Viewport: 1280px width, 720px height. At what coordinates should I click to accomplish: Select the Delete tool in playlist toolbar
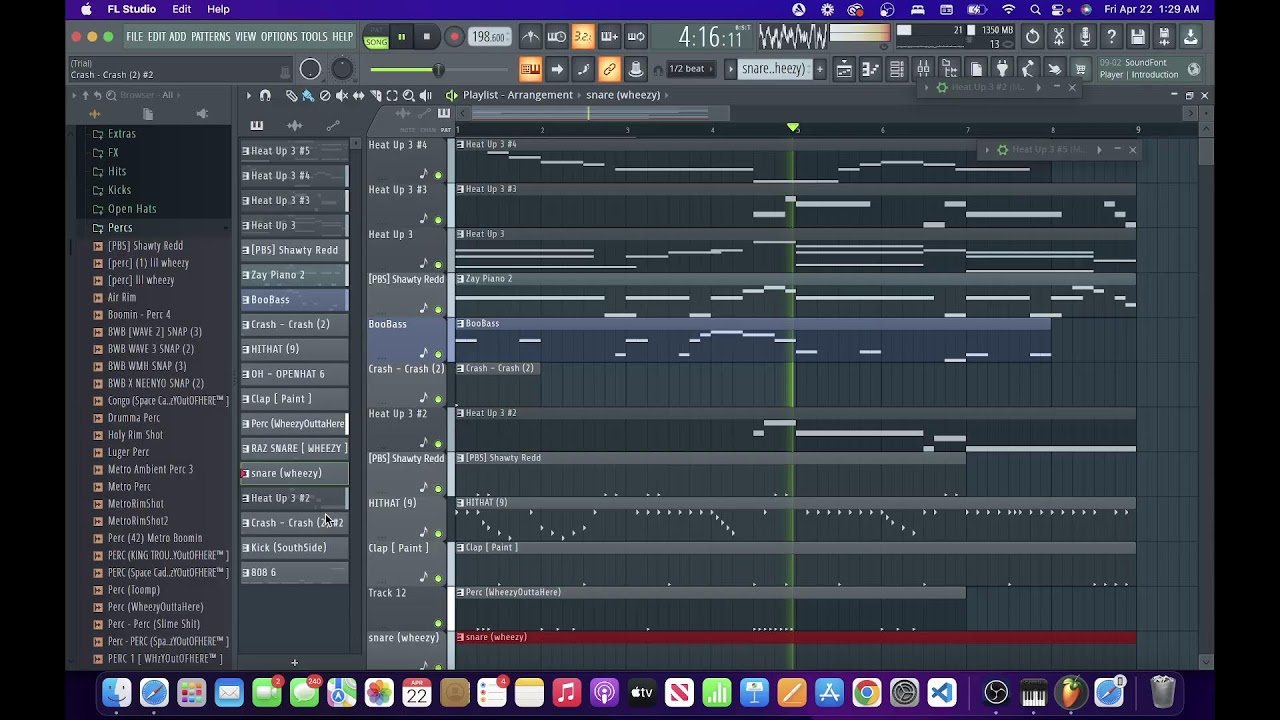[x=325, y=95]
